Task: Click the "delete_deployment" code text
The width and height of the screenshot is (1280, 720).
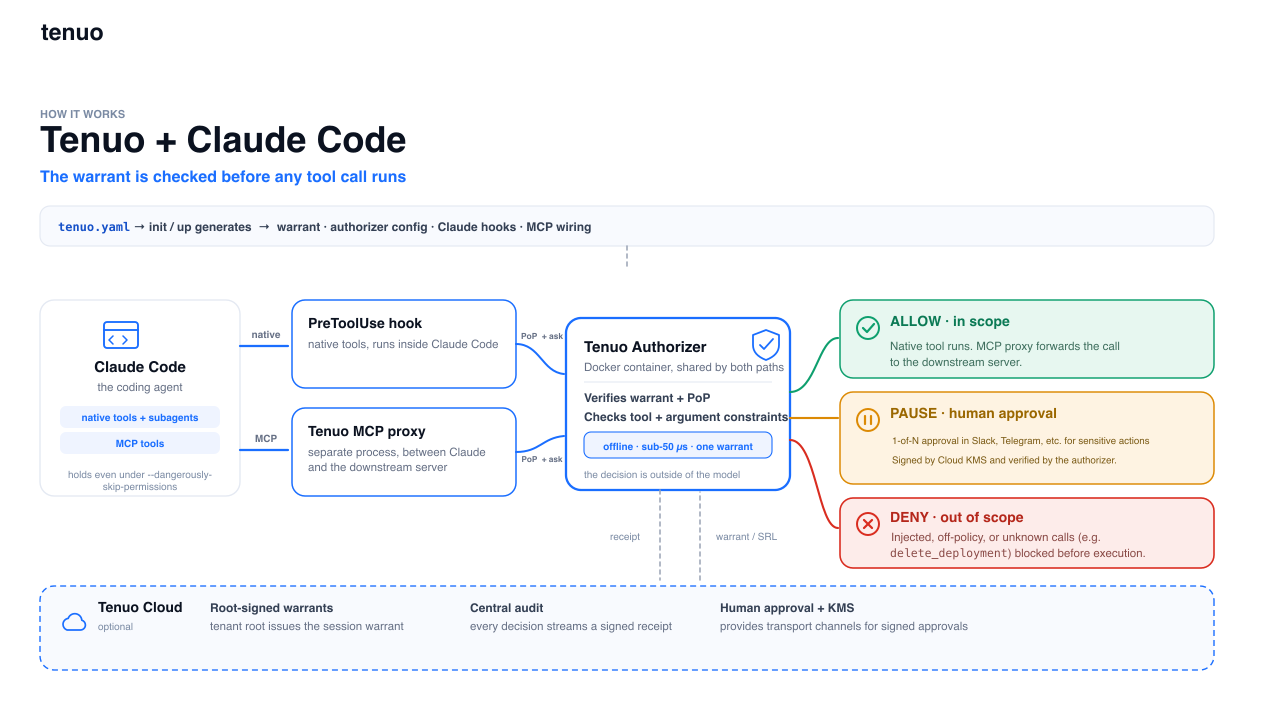Action: click(x=948, y=553)
